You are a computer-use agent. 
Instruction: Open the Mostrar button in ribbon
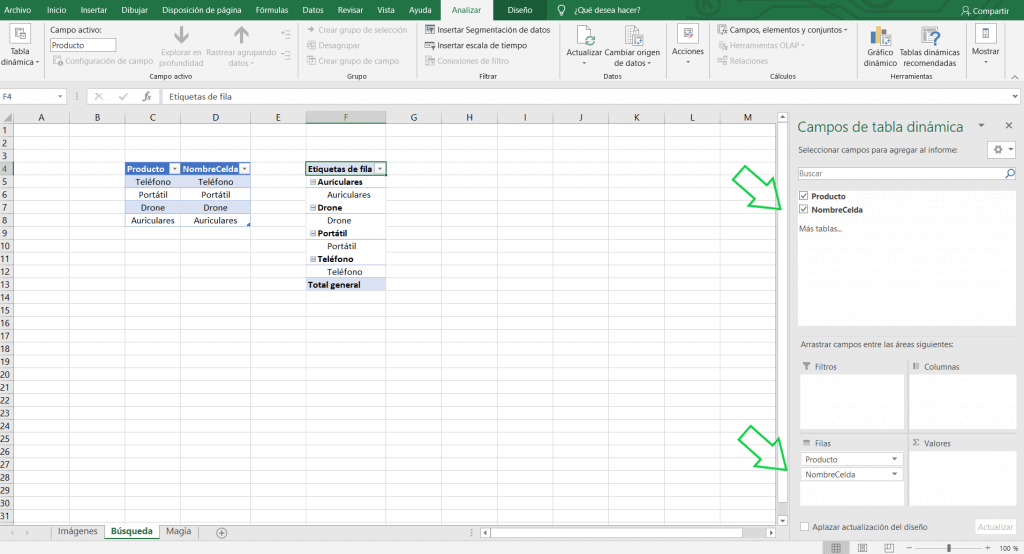coord(985,44)
